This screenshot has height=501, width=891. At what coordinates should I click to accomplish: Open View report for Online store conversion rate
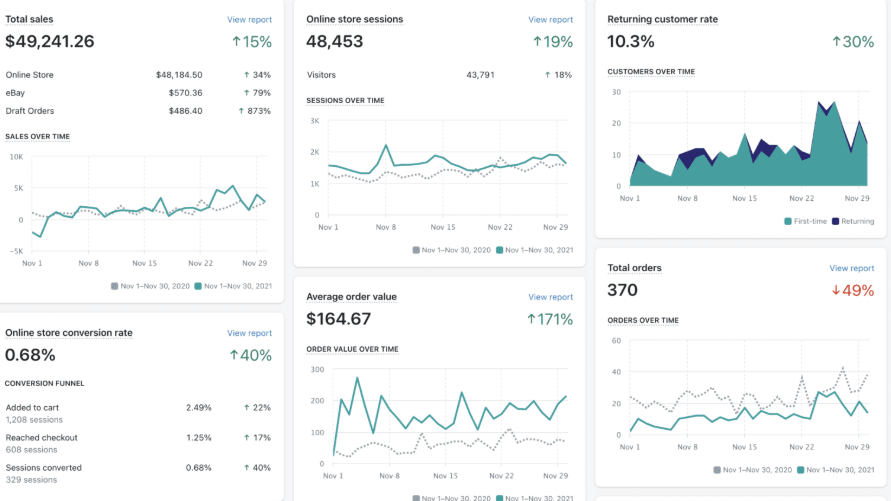249,333
